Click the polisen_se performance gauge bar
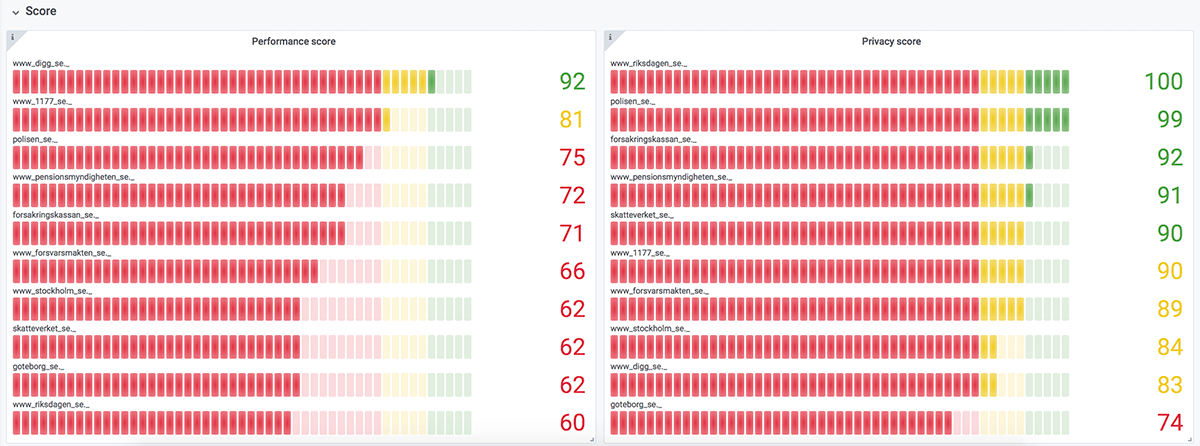The height and width of the screenshot is (446, 1200). 242,158
